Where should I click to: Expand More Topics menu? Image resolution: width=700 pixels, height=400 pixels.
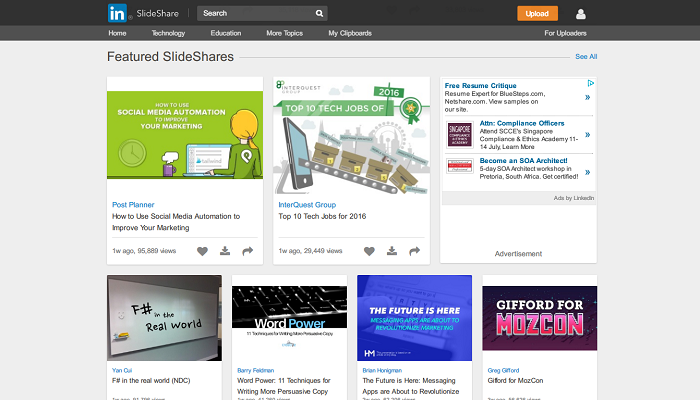pos(284,33)
